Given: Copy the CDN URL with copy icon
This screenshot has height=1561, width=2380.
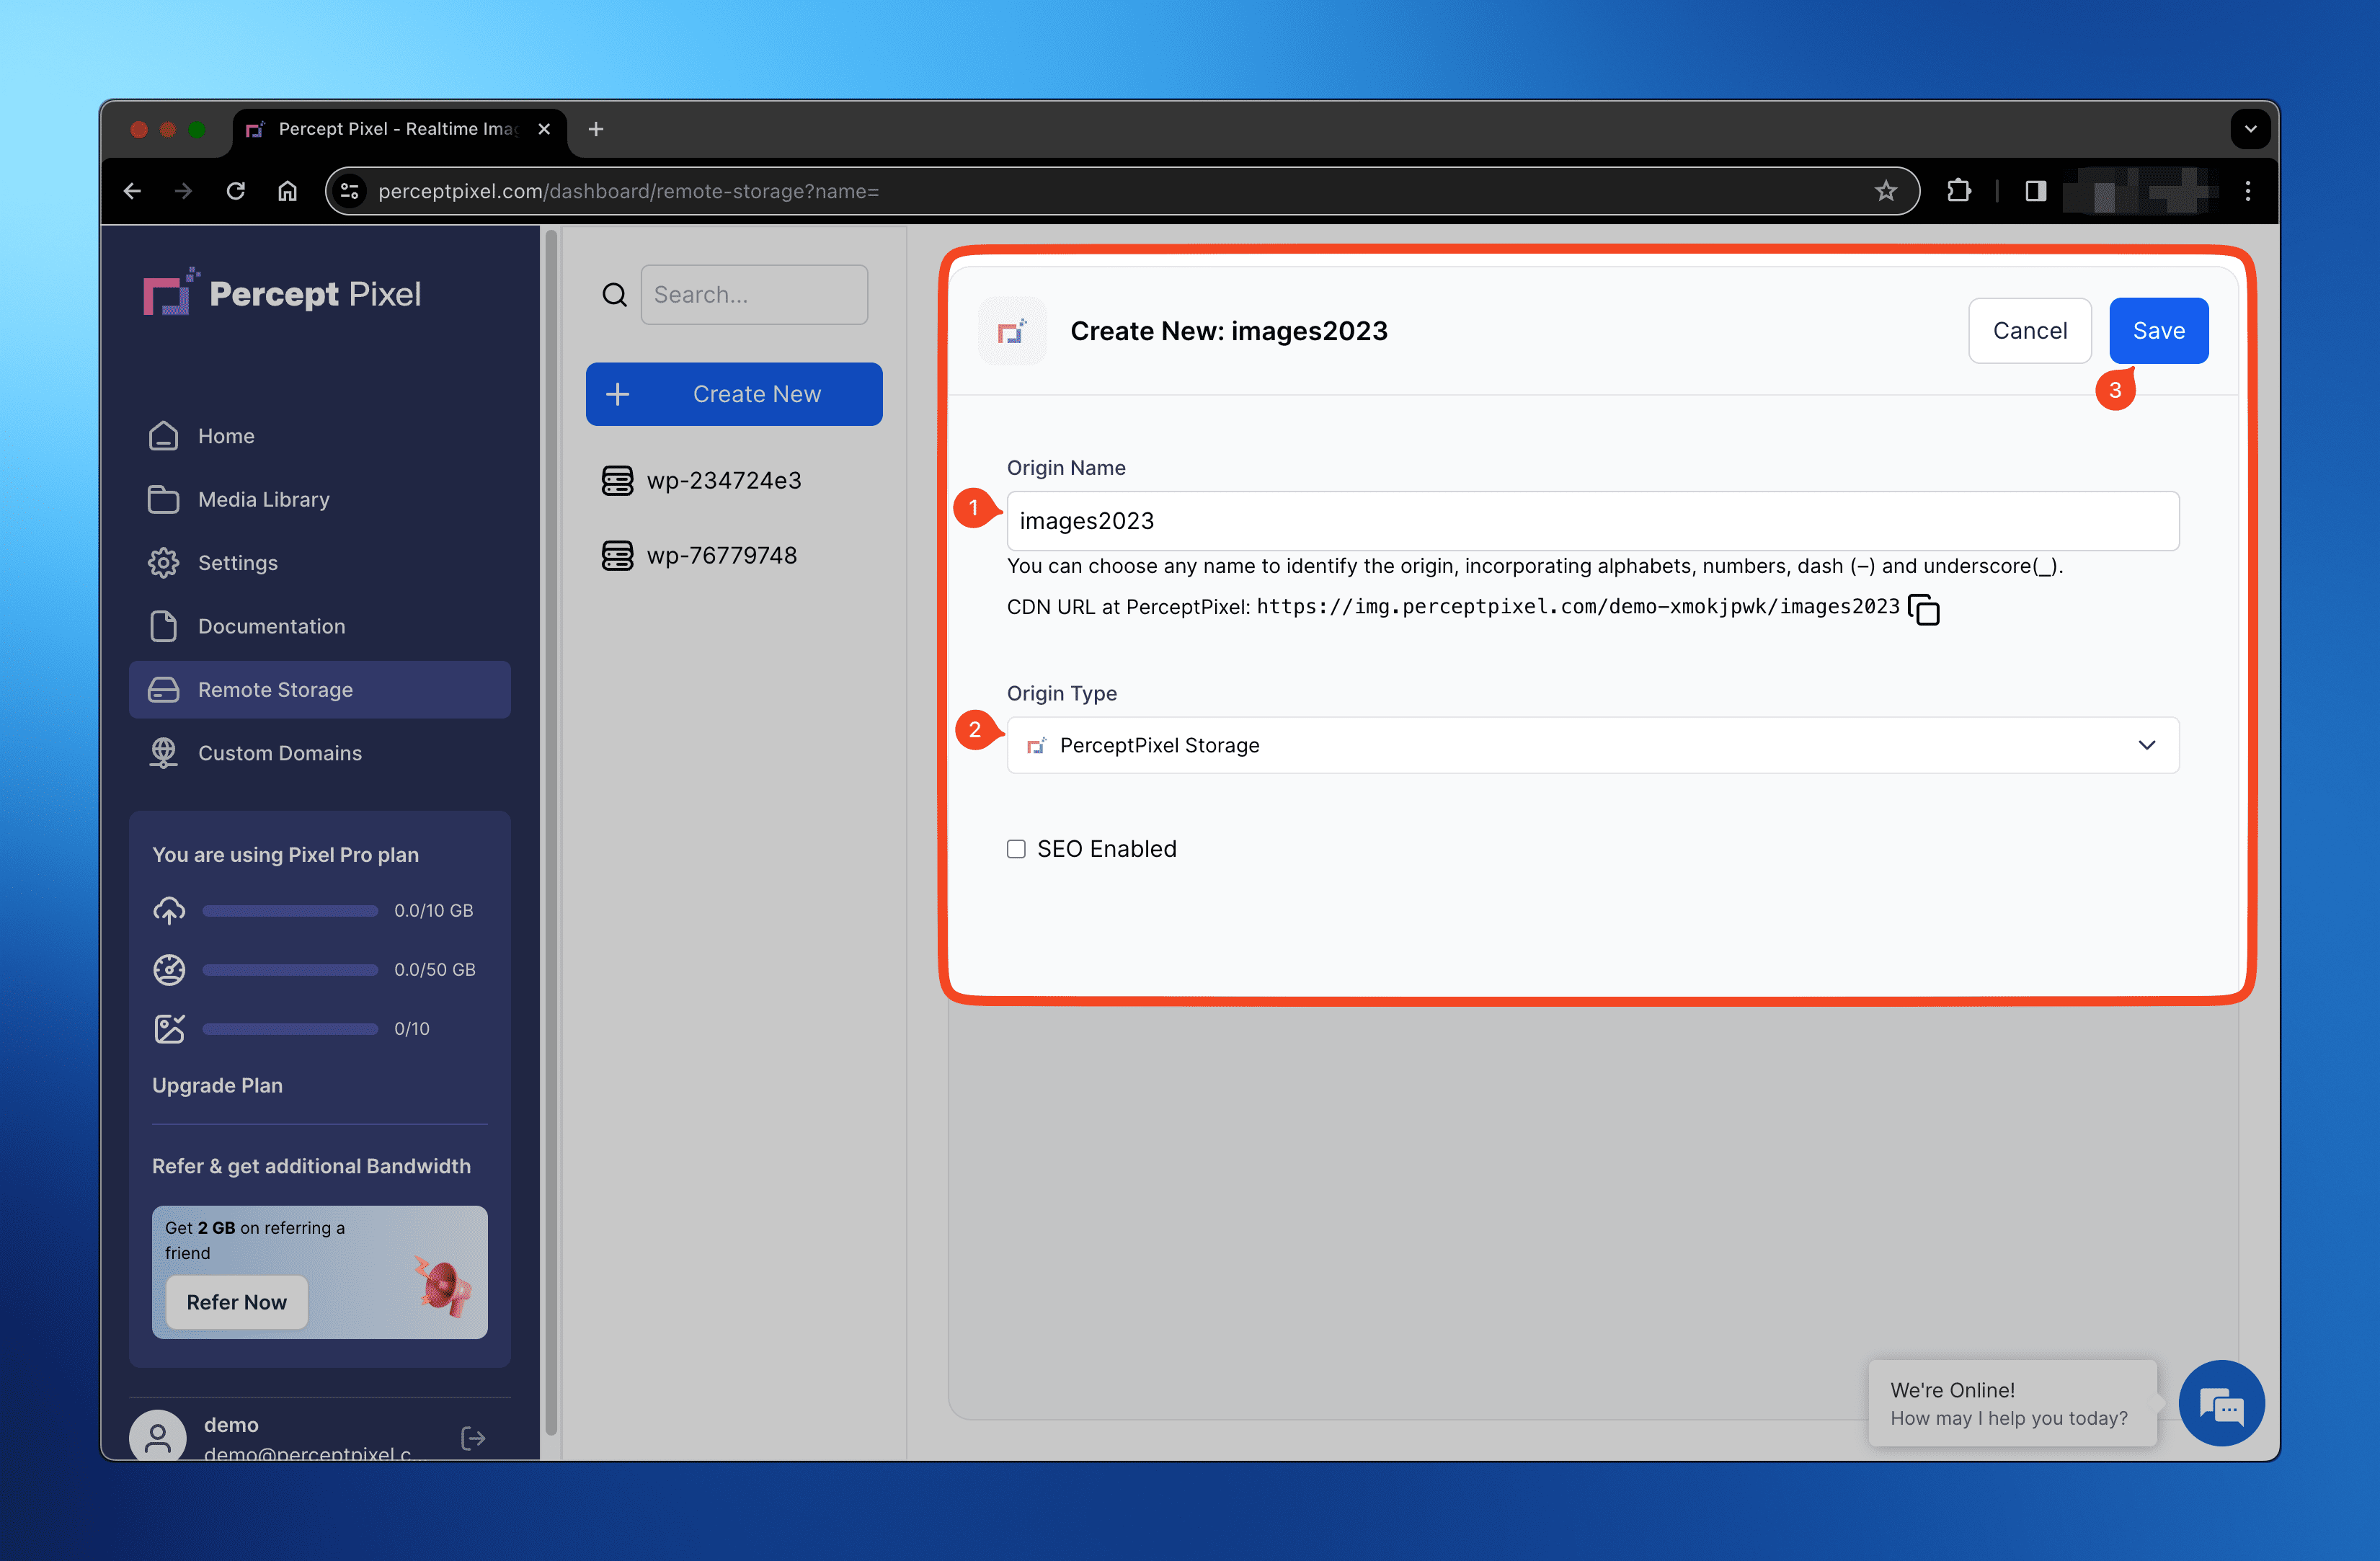Looking at the screenshot, I should coord(1923,609).
